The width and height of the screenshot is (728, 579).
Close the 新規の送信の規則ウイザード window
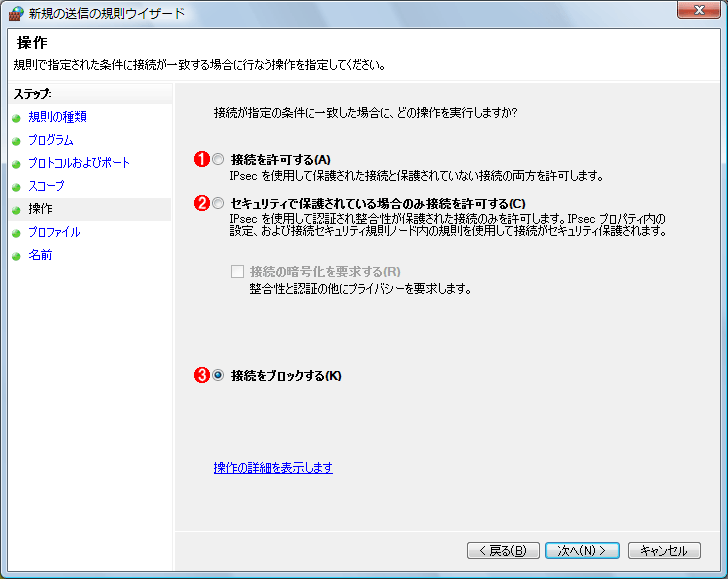pos(698,10)
